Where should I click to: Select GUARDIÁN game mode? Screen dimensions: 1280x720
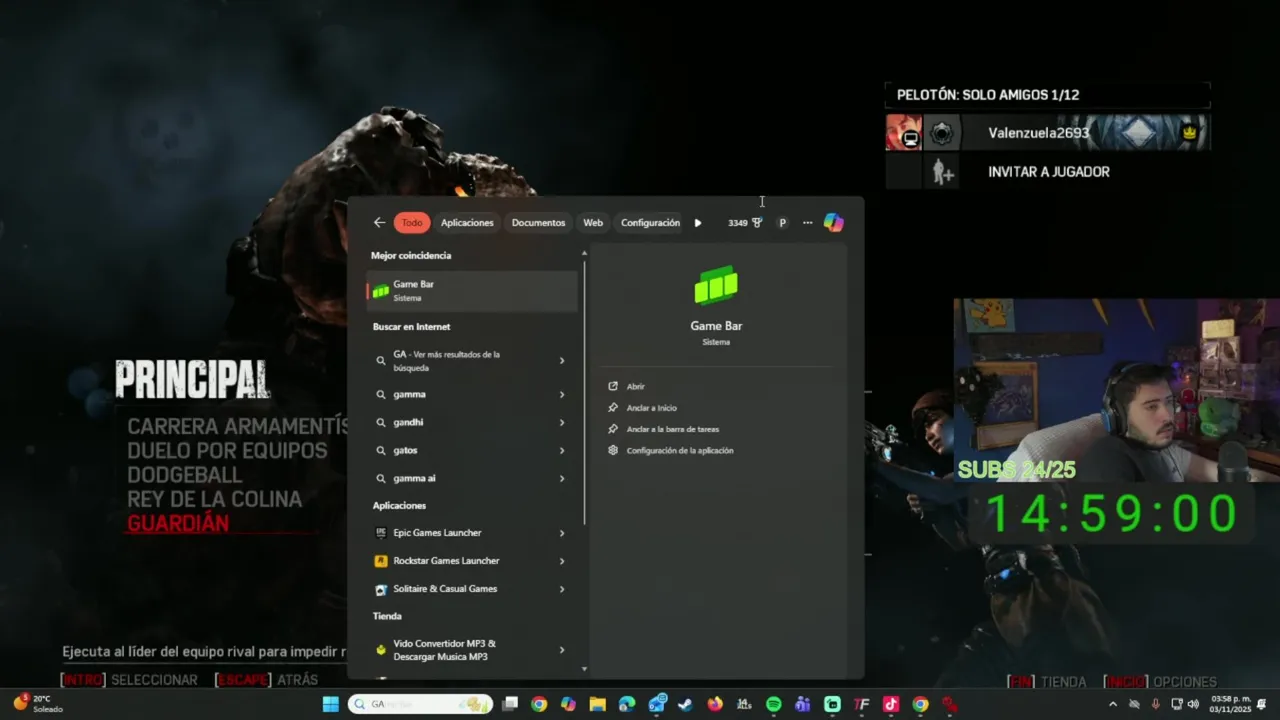178,523
